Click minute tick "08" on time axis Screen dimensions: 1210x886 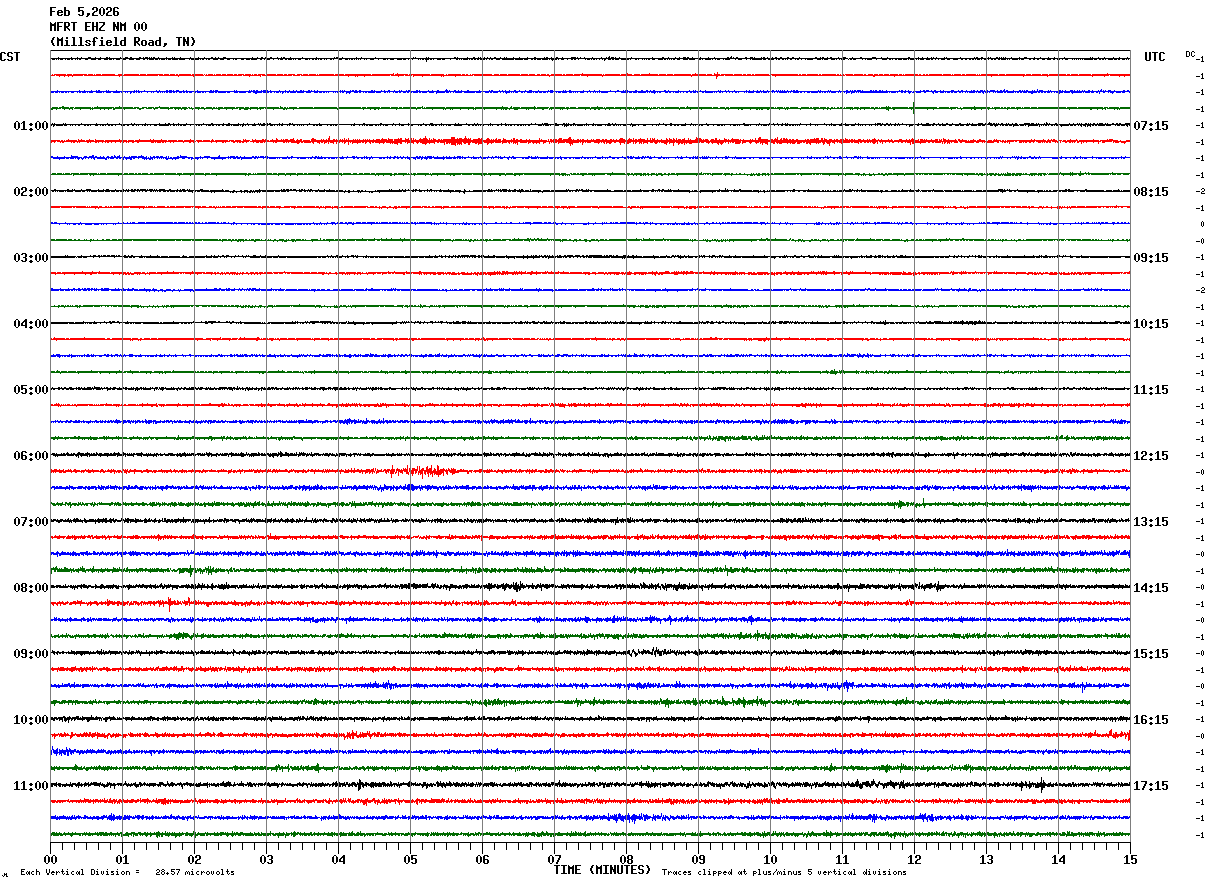click(626, 859)
